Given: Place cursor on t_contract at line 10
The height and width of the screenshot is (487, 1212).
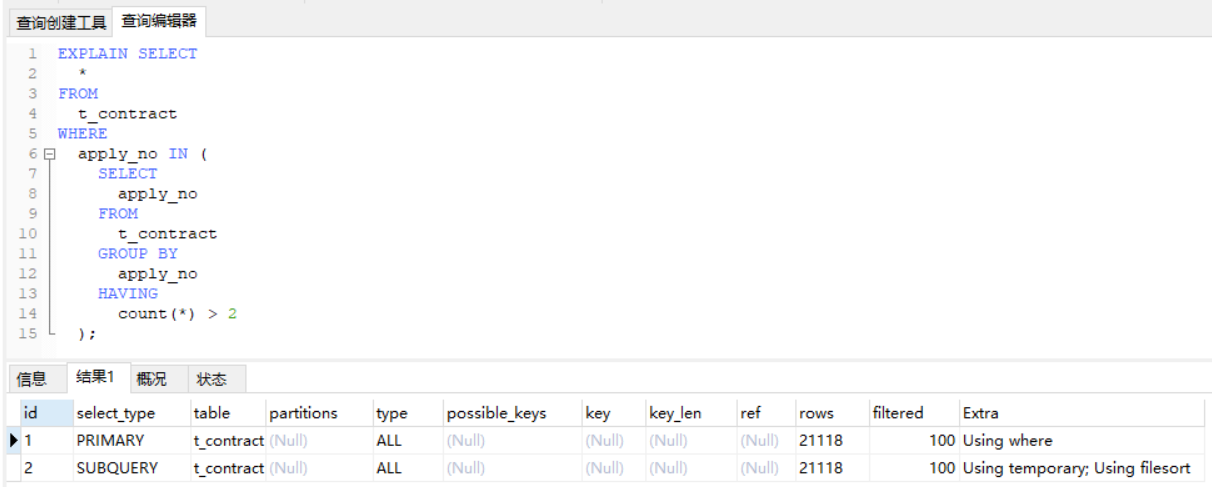Looking at the screenshot, I should click(167, 234).
